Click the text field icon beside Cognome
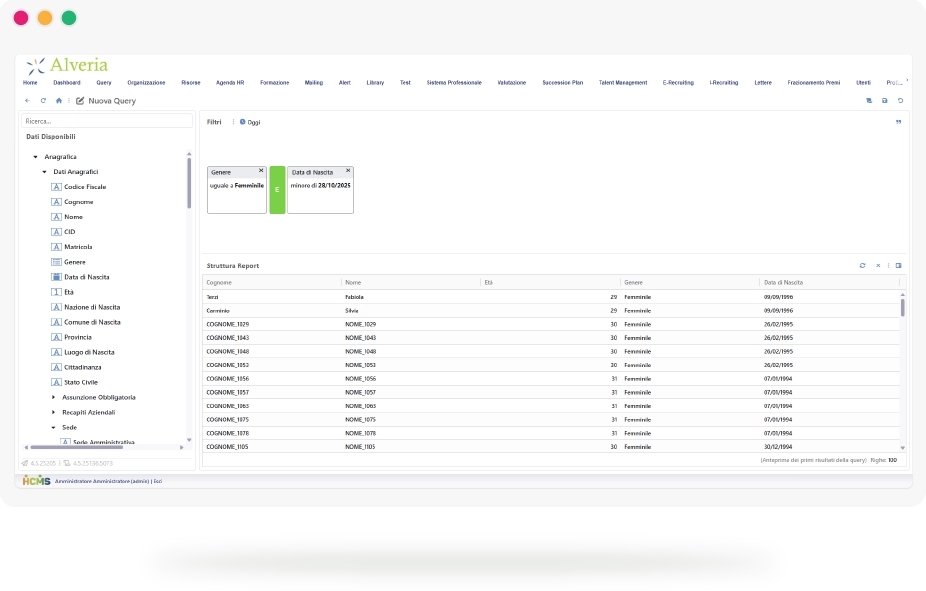926x591 pixels. pyautogui.click(x=56, y=202)
